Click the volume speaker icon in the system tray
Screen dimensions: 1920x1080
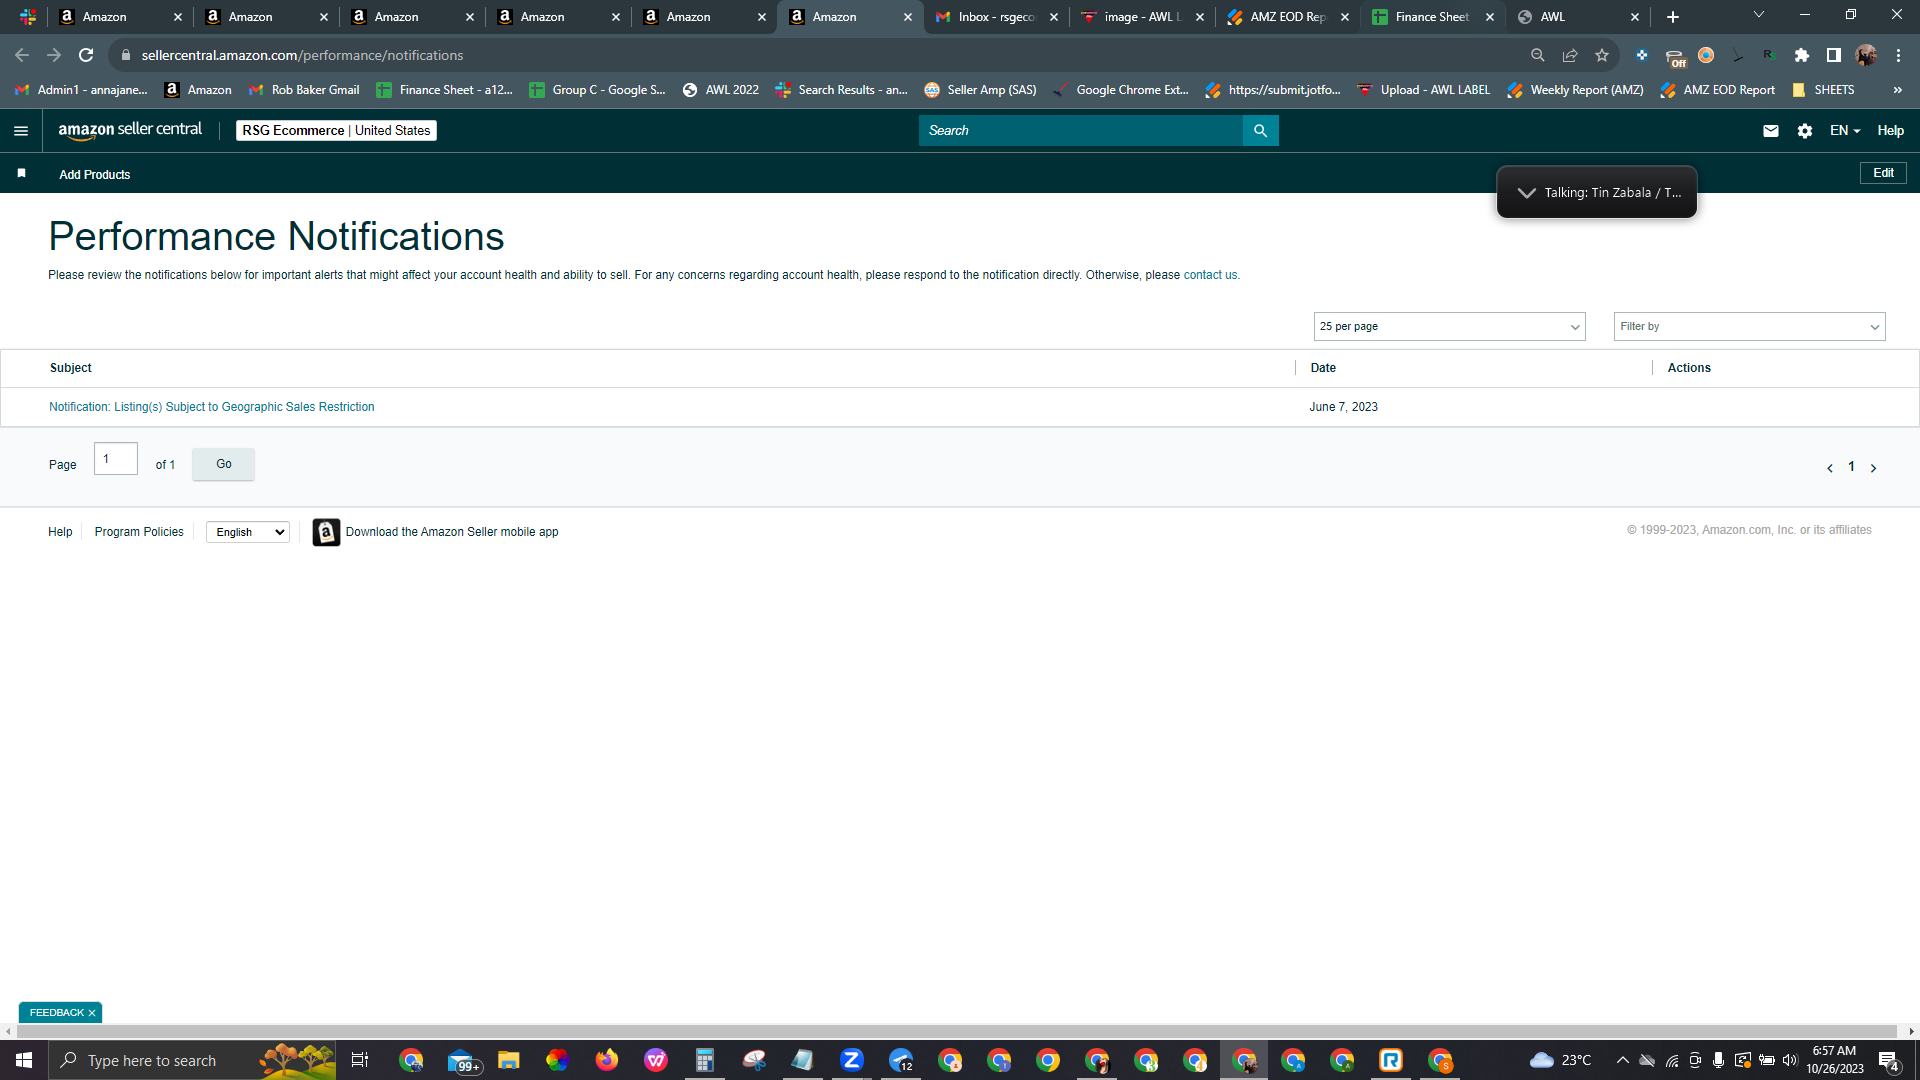tap(1790, 1060)
